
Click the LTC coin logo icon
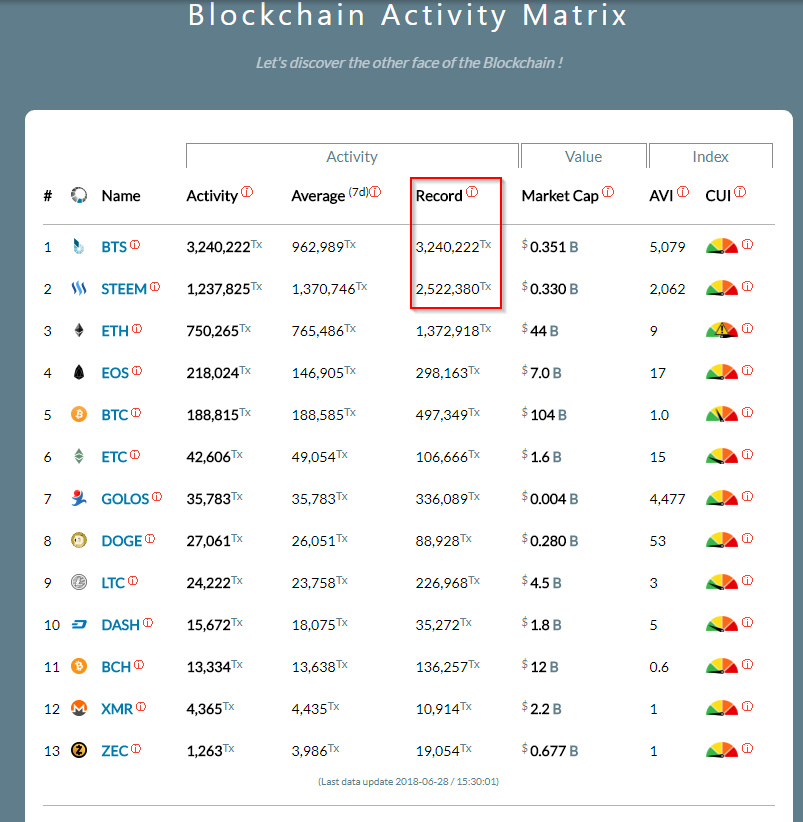coord(79,582)
